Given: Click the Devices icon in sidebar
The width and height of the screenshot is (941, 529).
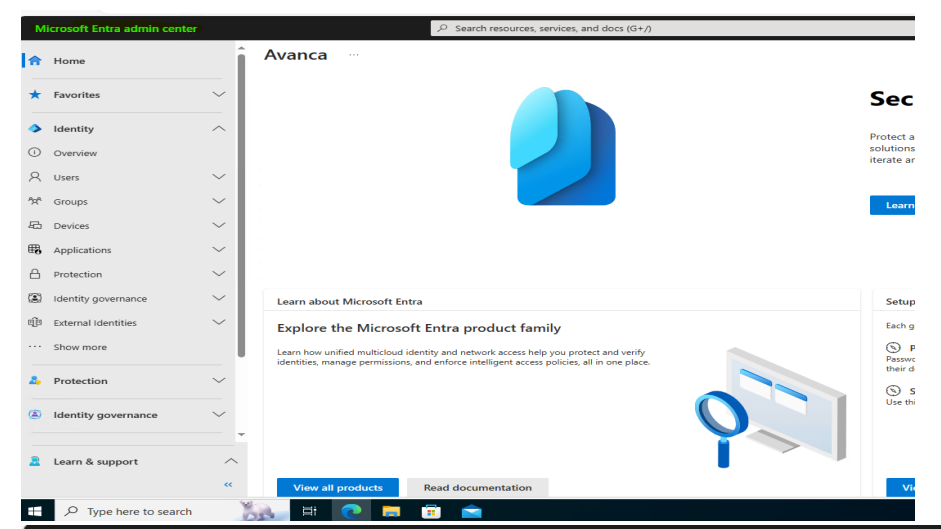Looking at the screenshot, I should click(35, 225).
